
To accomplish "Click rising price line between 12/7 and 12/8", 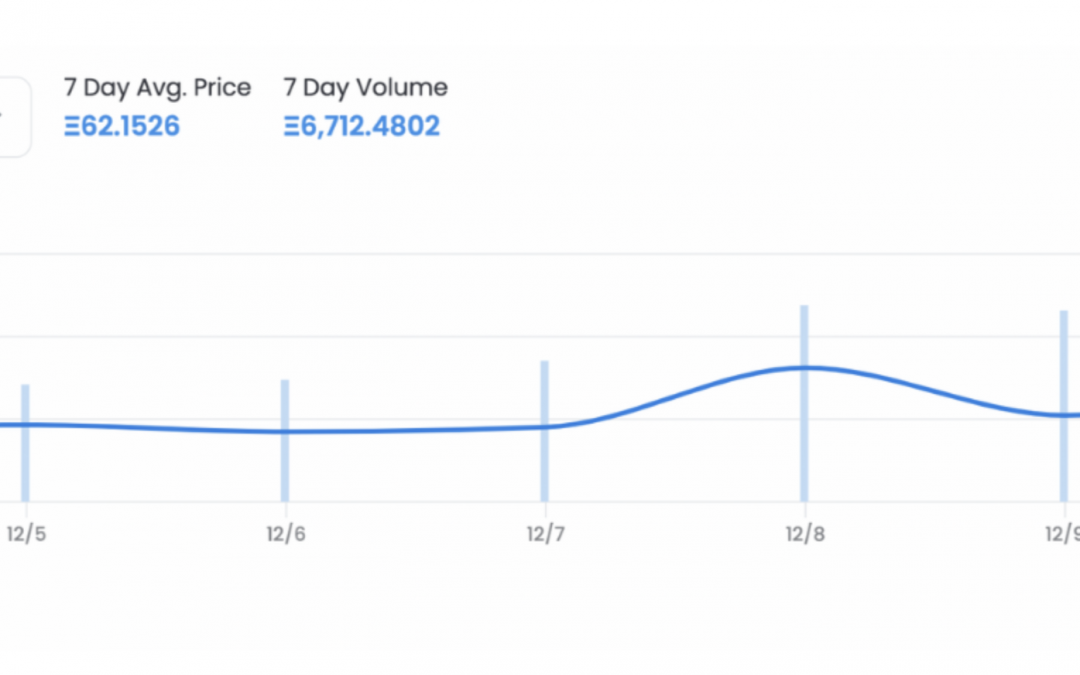I will click(675, 395).
